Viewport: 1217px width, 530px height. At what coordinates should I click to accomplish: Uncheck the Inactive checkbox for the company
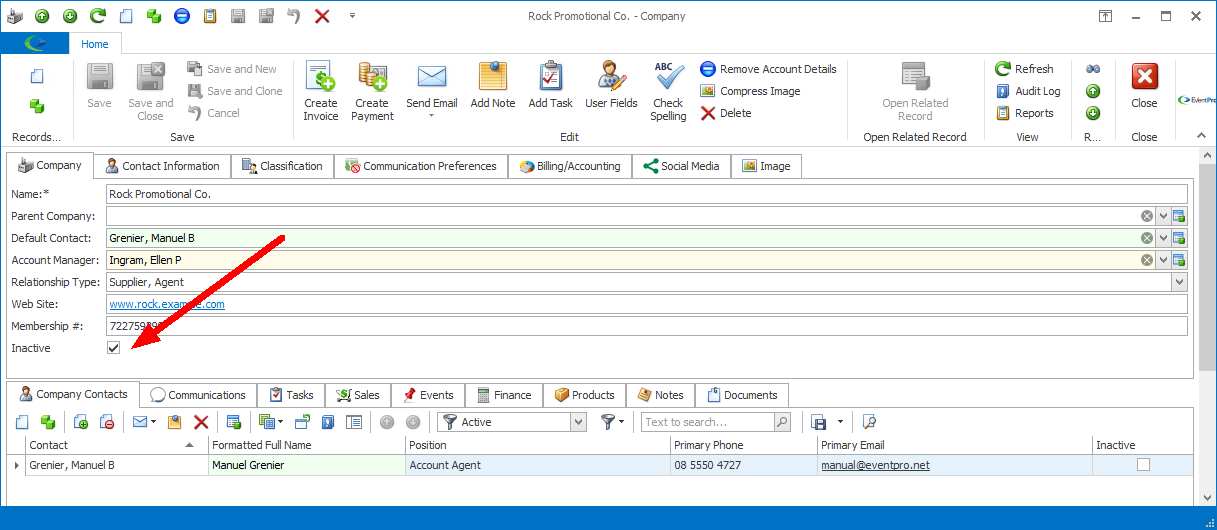[114, 348]
